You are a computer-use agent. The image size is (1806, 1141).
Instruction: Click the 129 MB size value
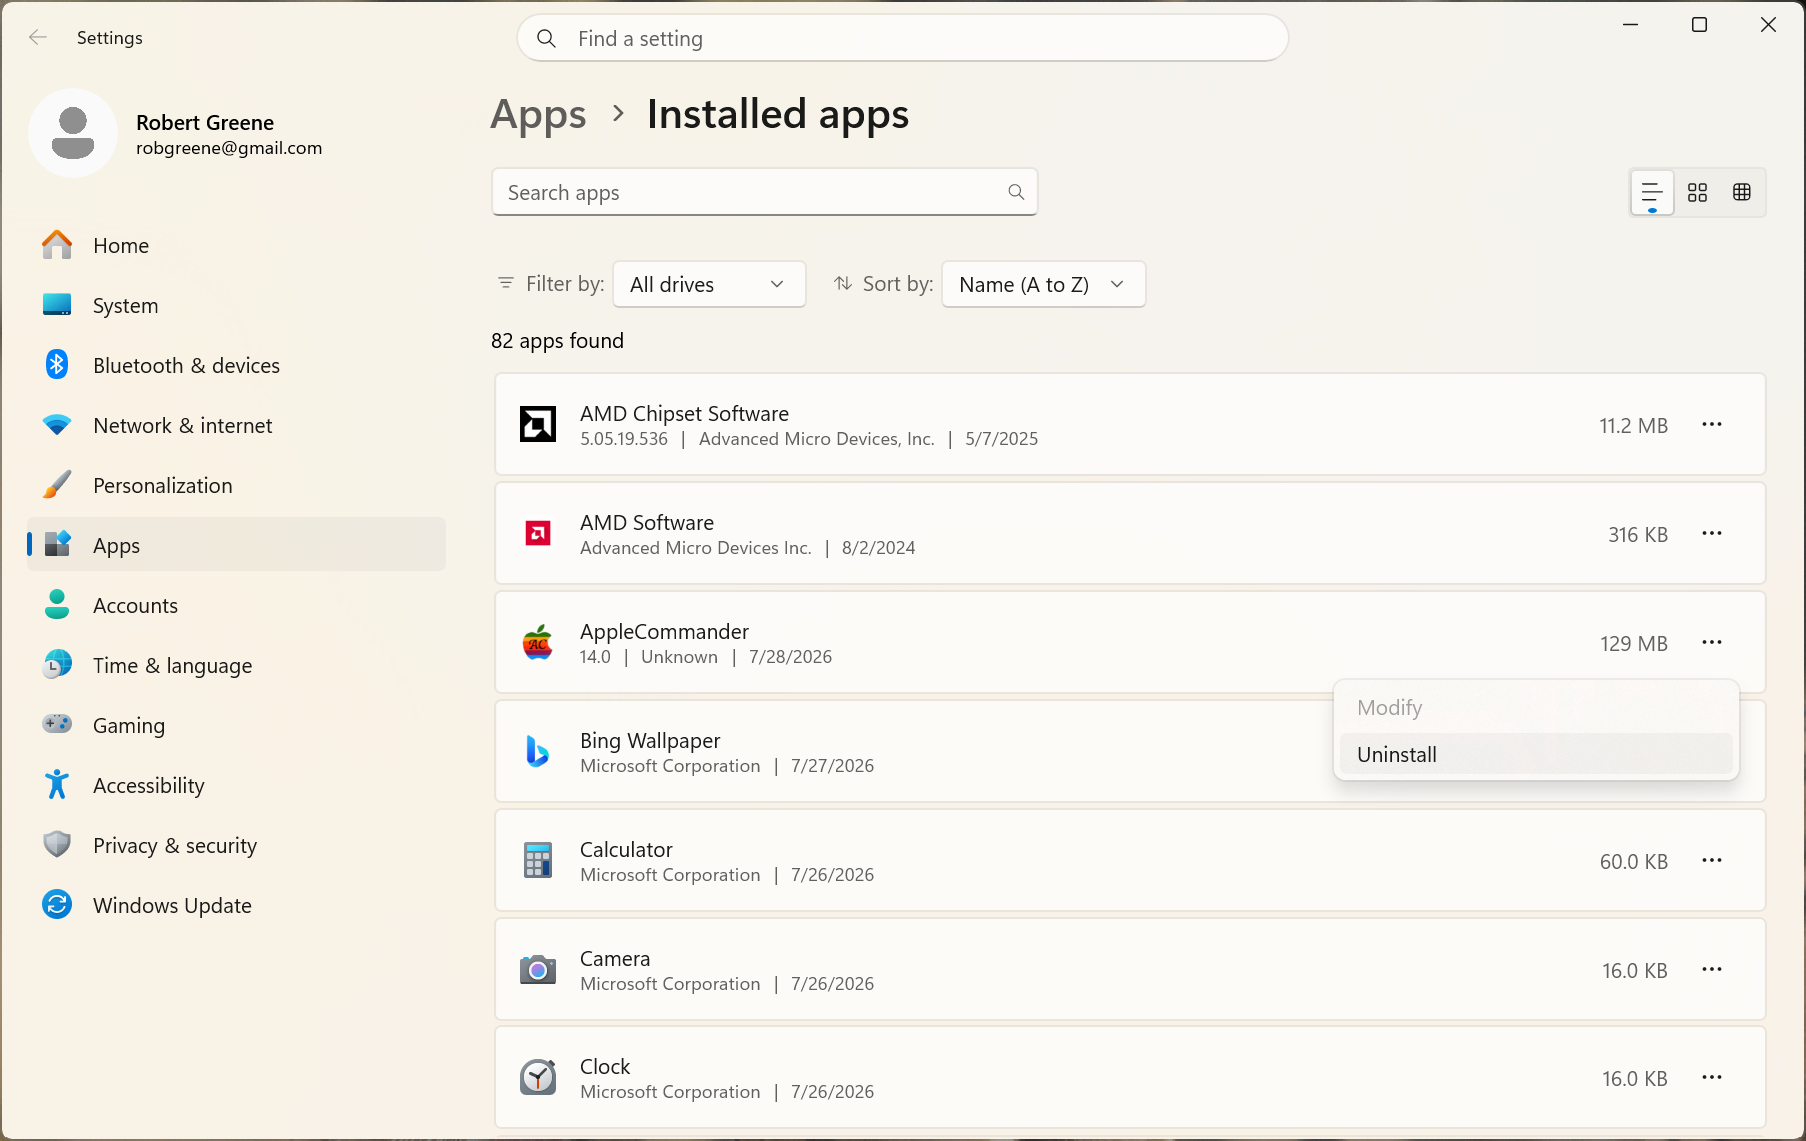coord(1633,643)
